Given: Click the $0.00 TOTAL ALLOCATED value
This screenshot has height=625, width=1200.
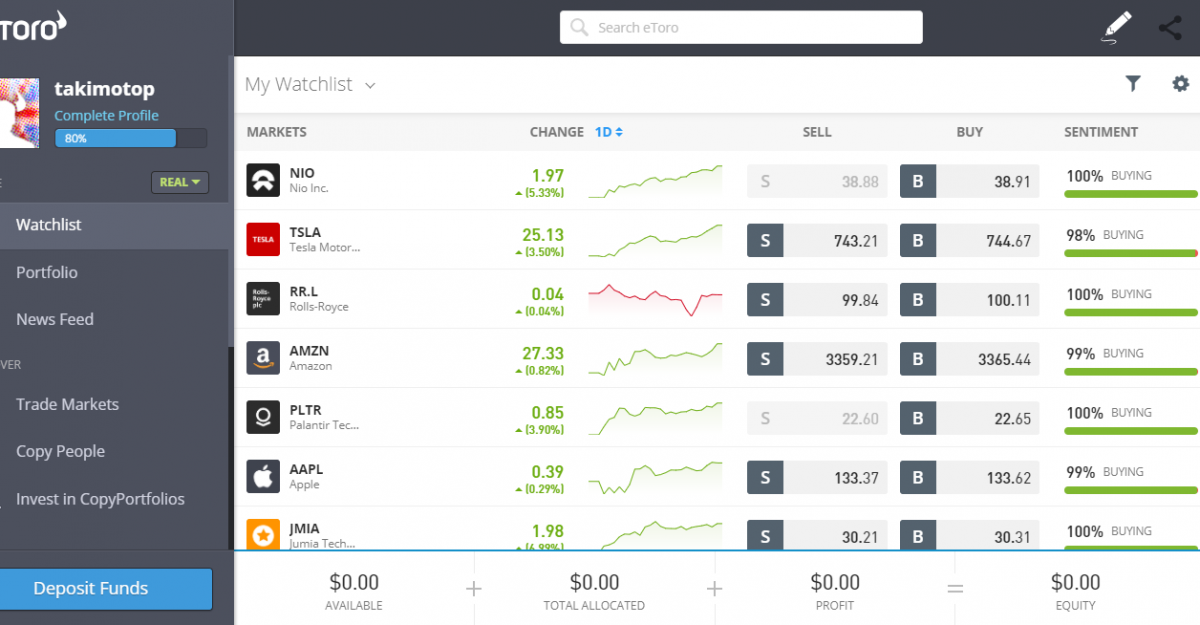Looking at the screenshot, I should point(594,582).
